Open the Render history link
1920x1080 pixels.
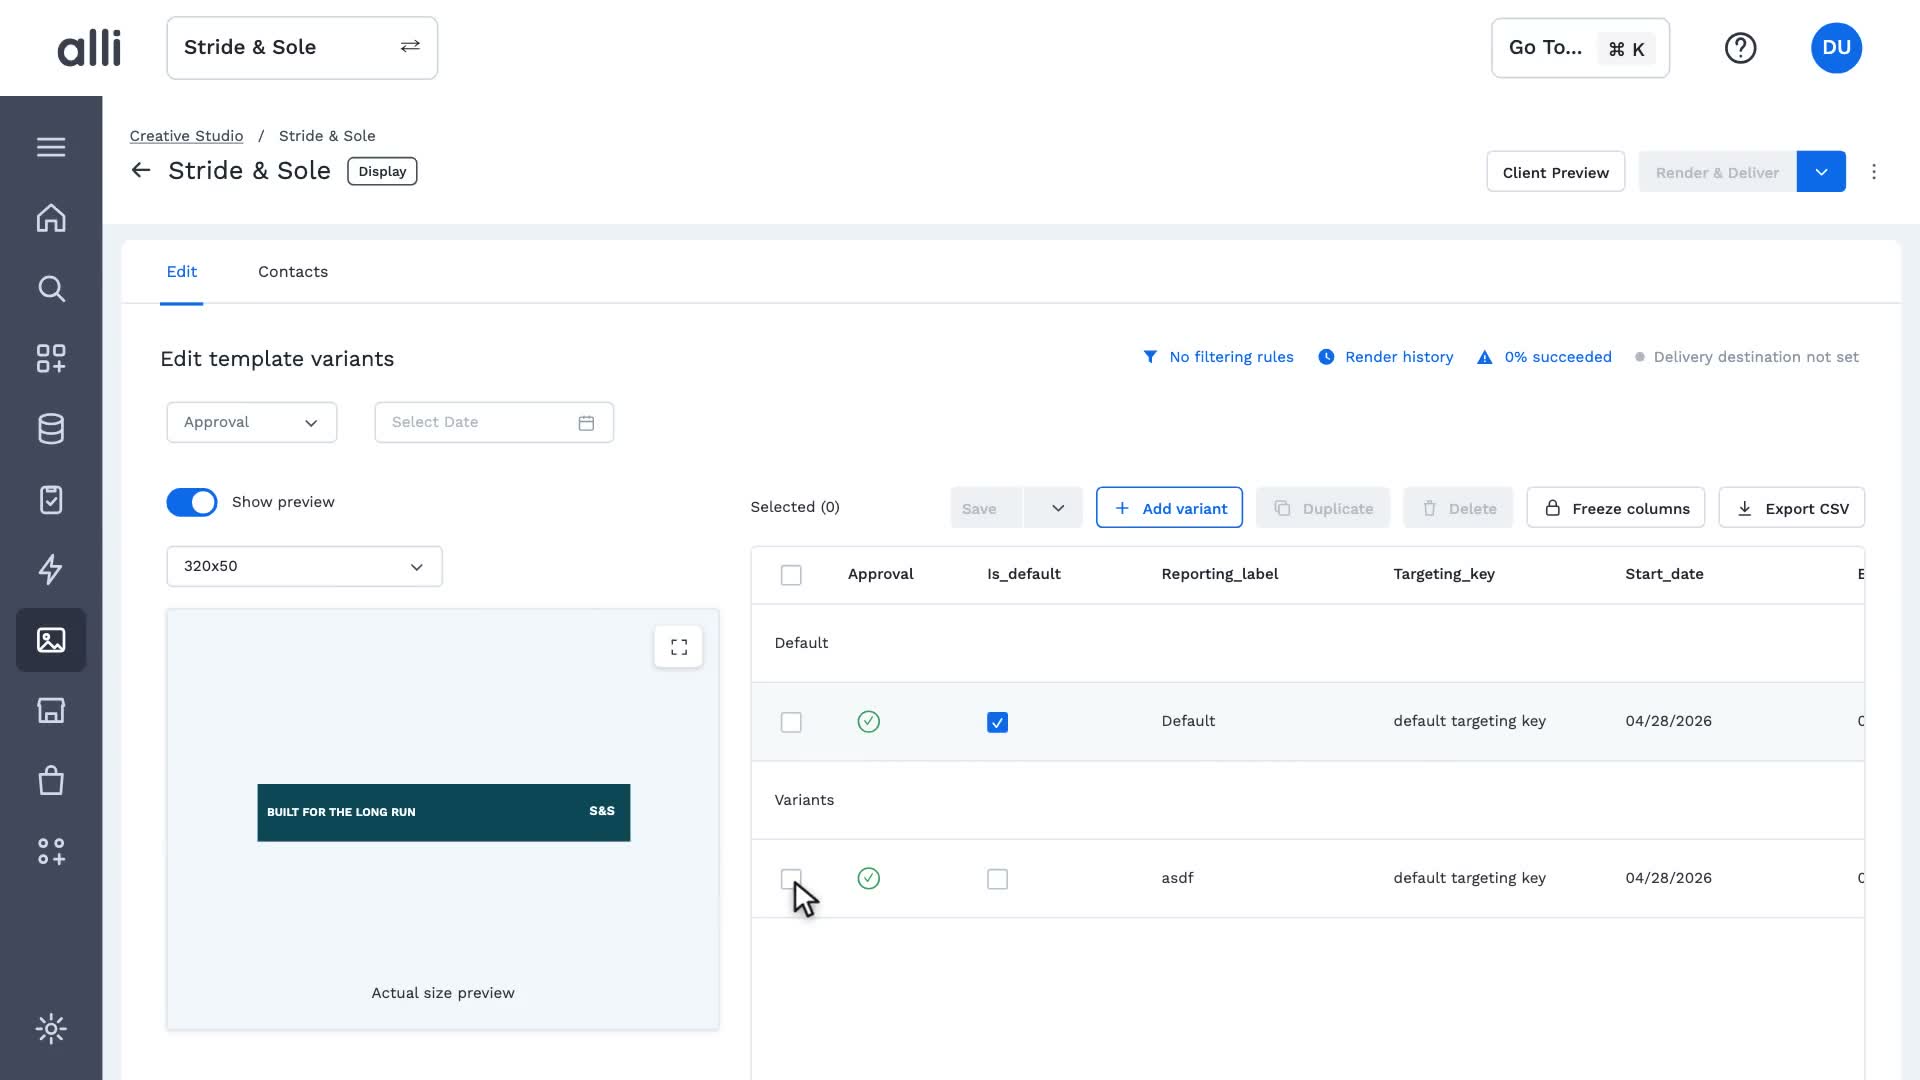[x=1385, y=357]
